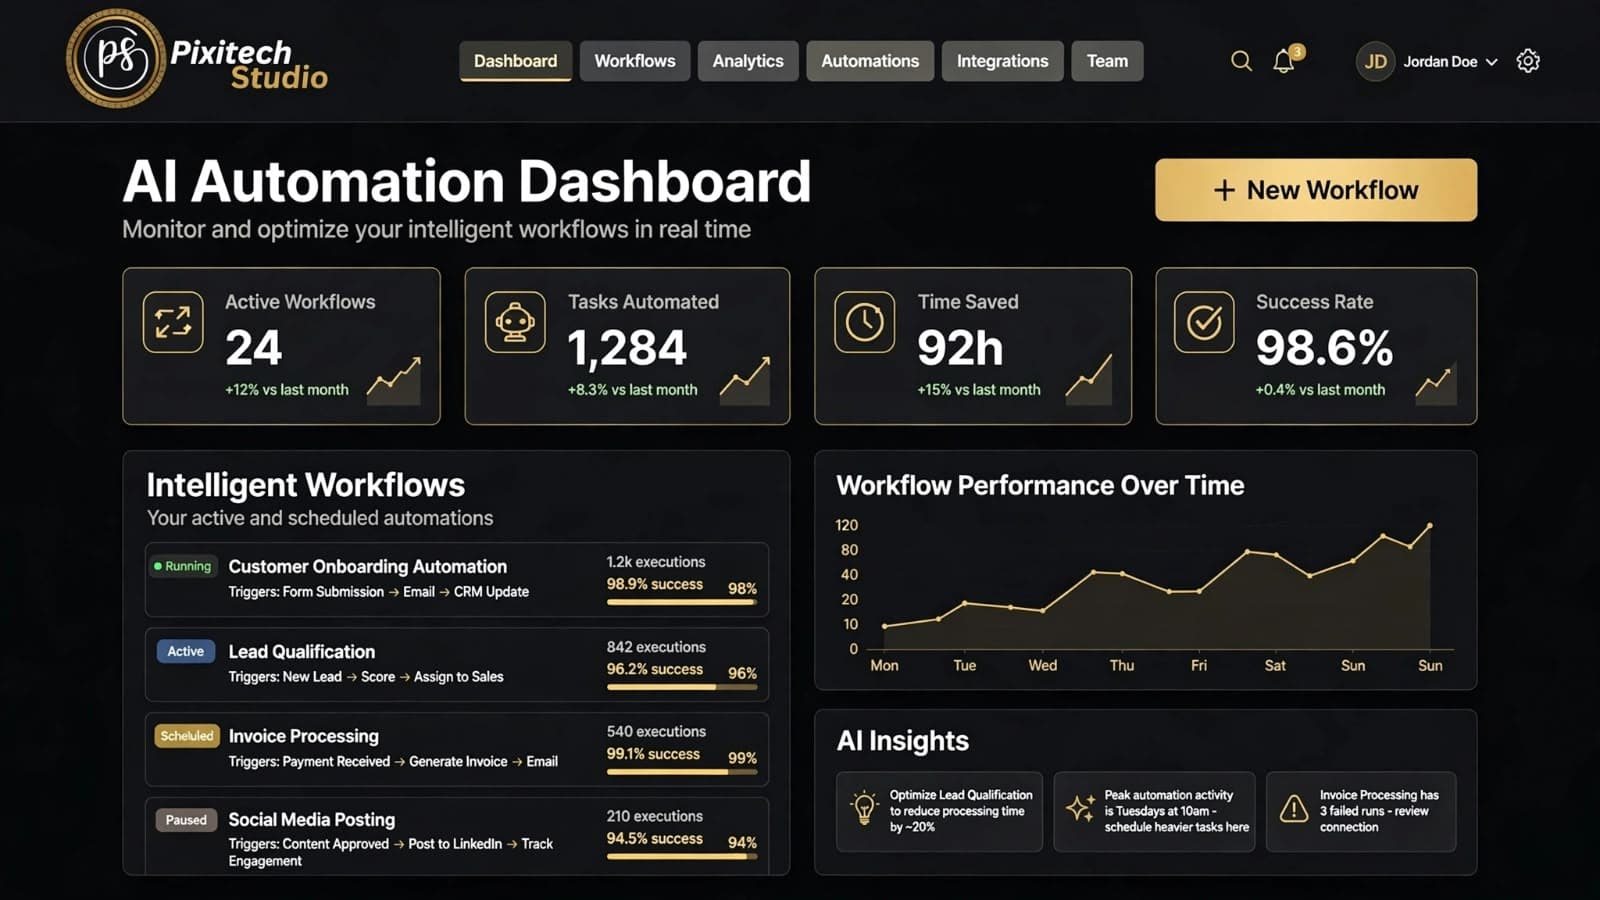This screenshot has height=900, width=1600.
Task: Open settings gear icon
Action: [x=1528, y=61]
